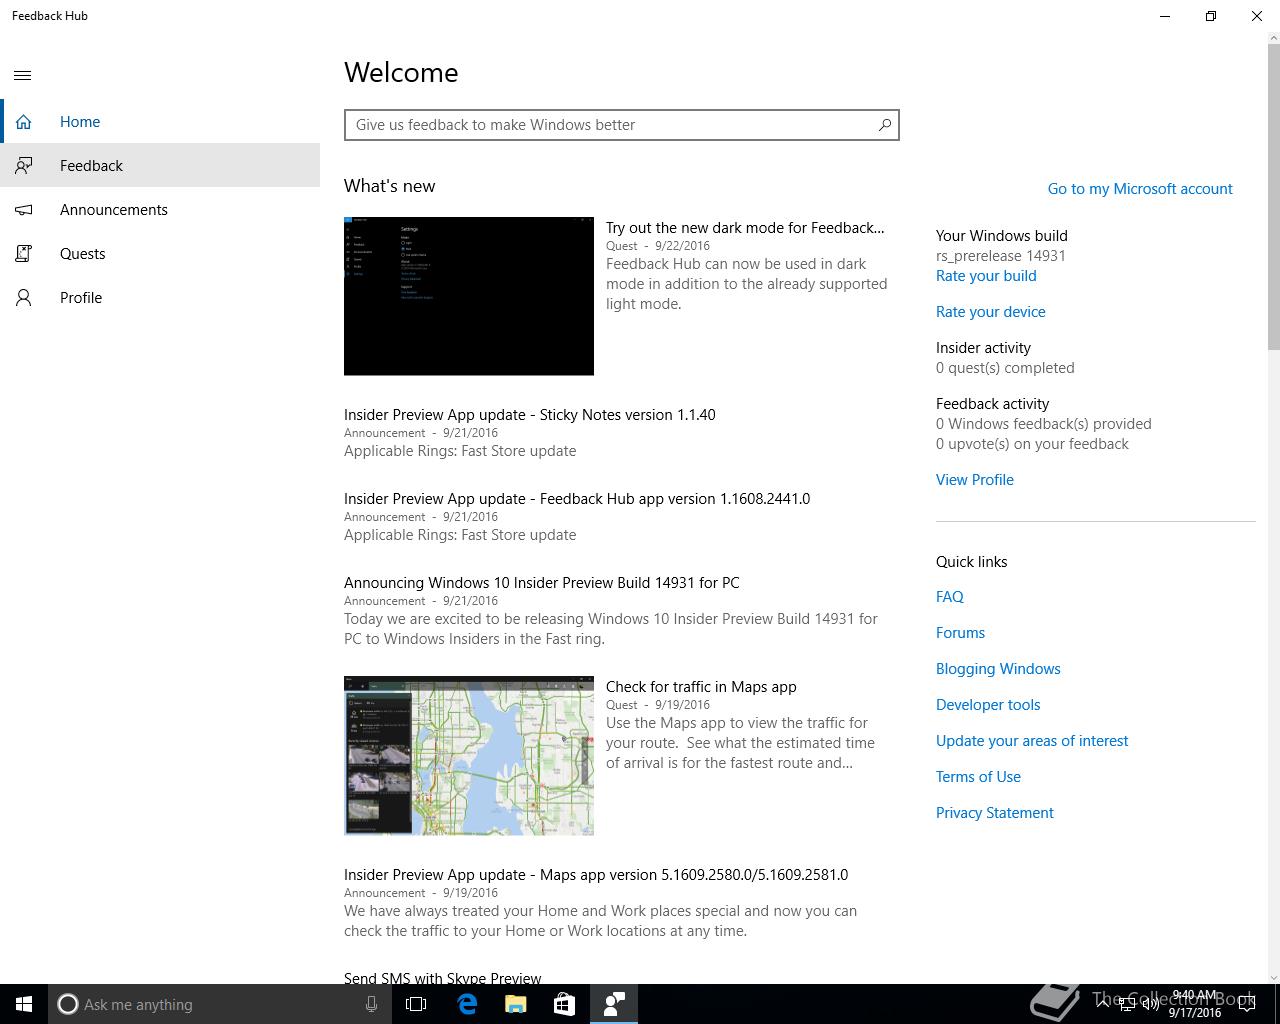Click Rate your build link
The height and width of the screenshot is (1024, 1280).
(986, 276)
